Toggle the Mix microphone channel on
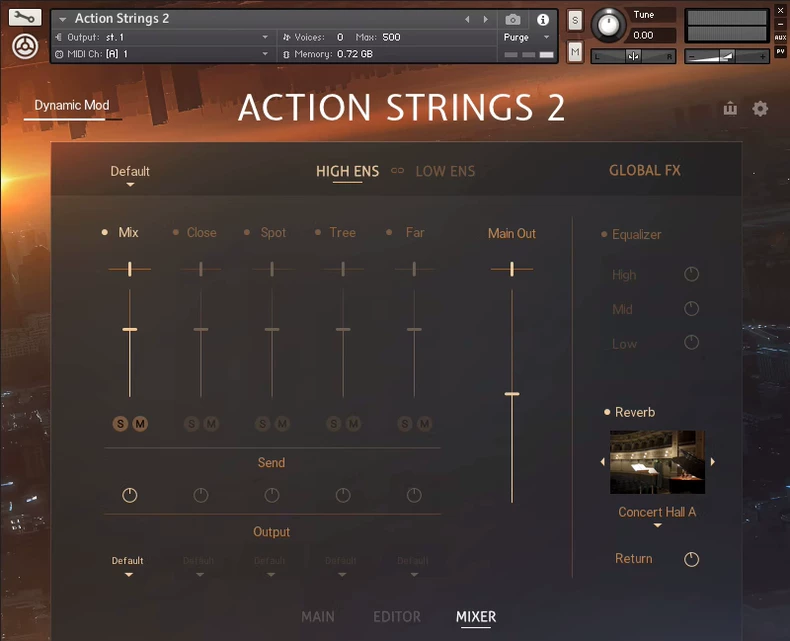This screenshot has height=641, width=790. coord(105,232)
